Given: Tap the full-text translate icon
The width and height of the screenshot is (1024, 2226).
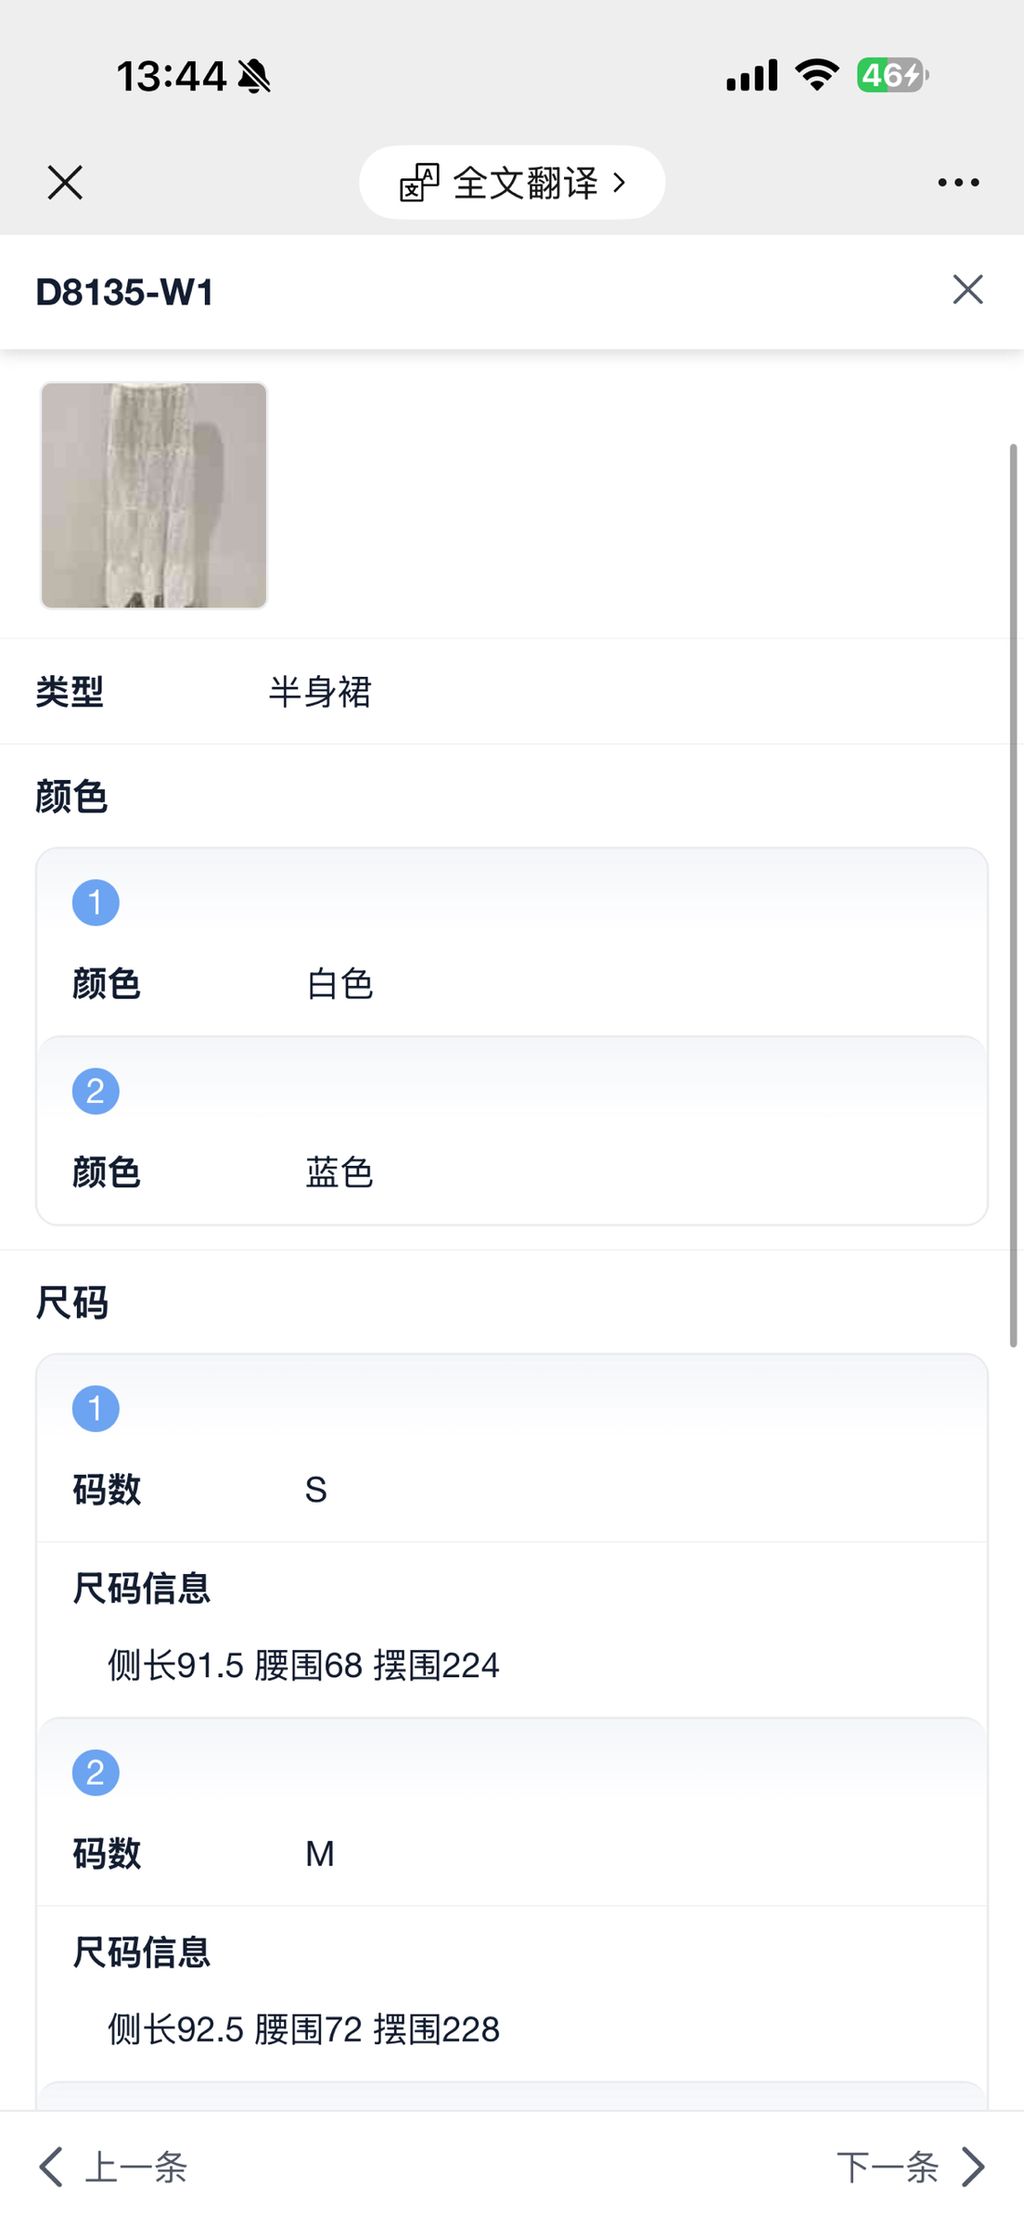Looking at the screenshot, I should click(419, 183).
